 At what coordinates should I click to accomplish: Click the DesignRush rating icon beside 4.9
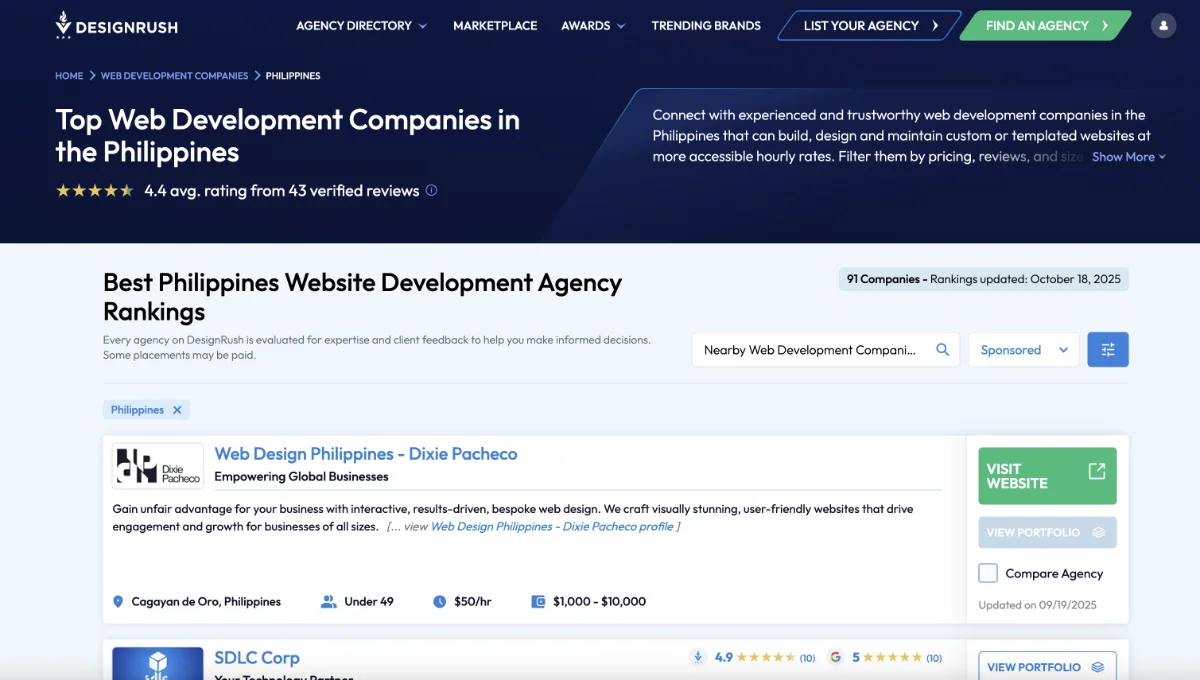(698, 657)
